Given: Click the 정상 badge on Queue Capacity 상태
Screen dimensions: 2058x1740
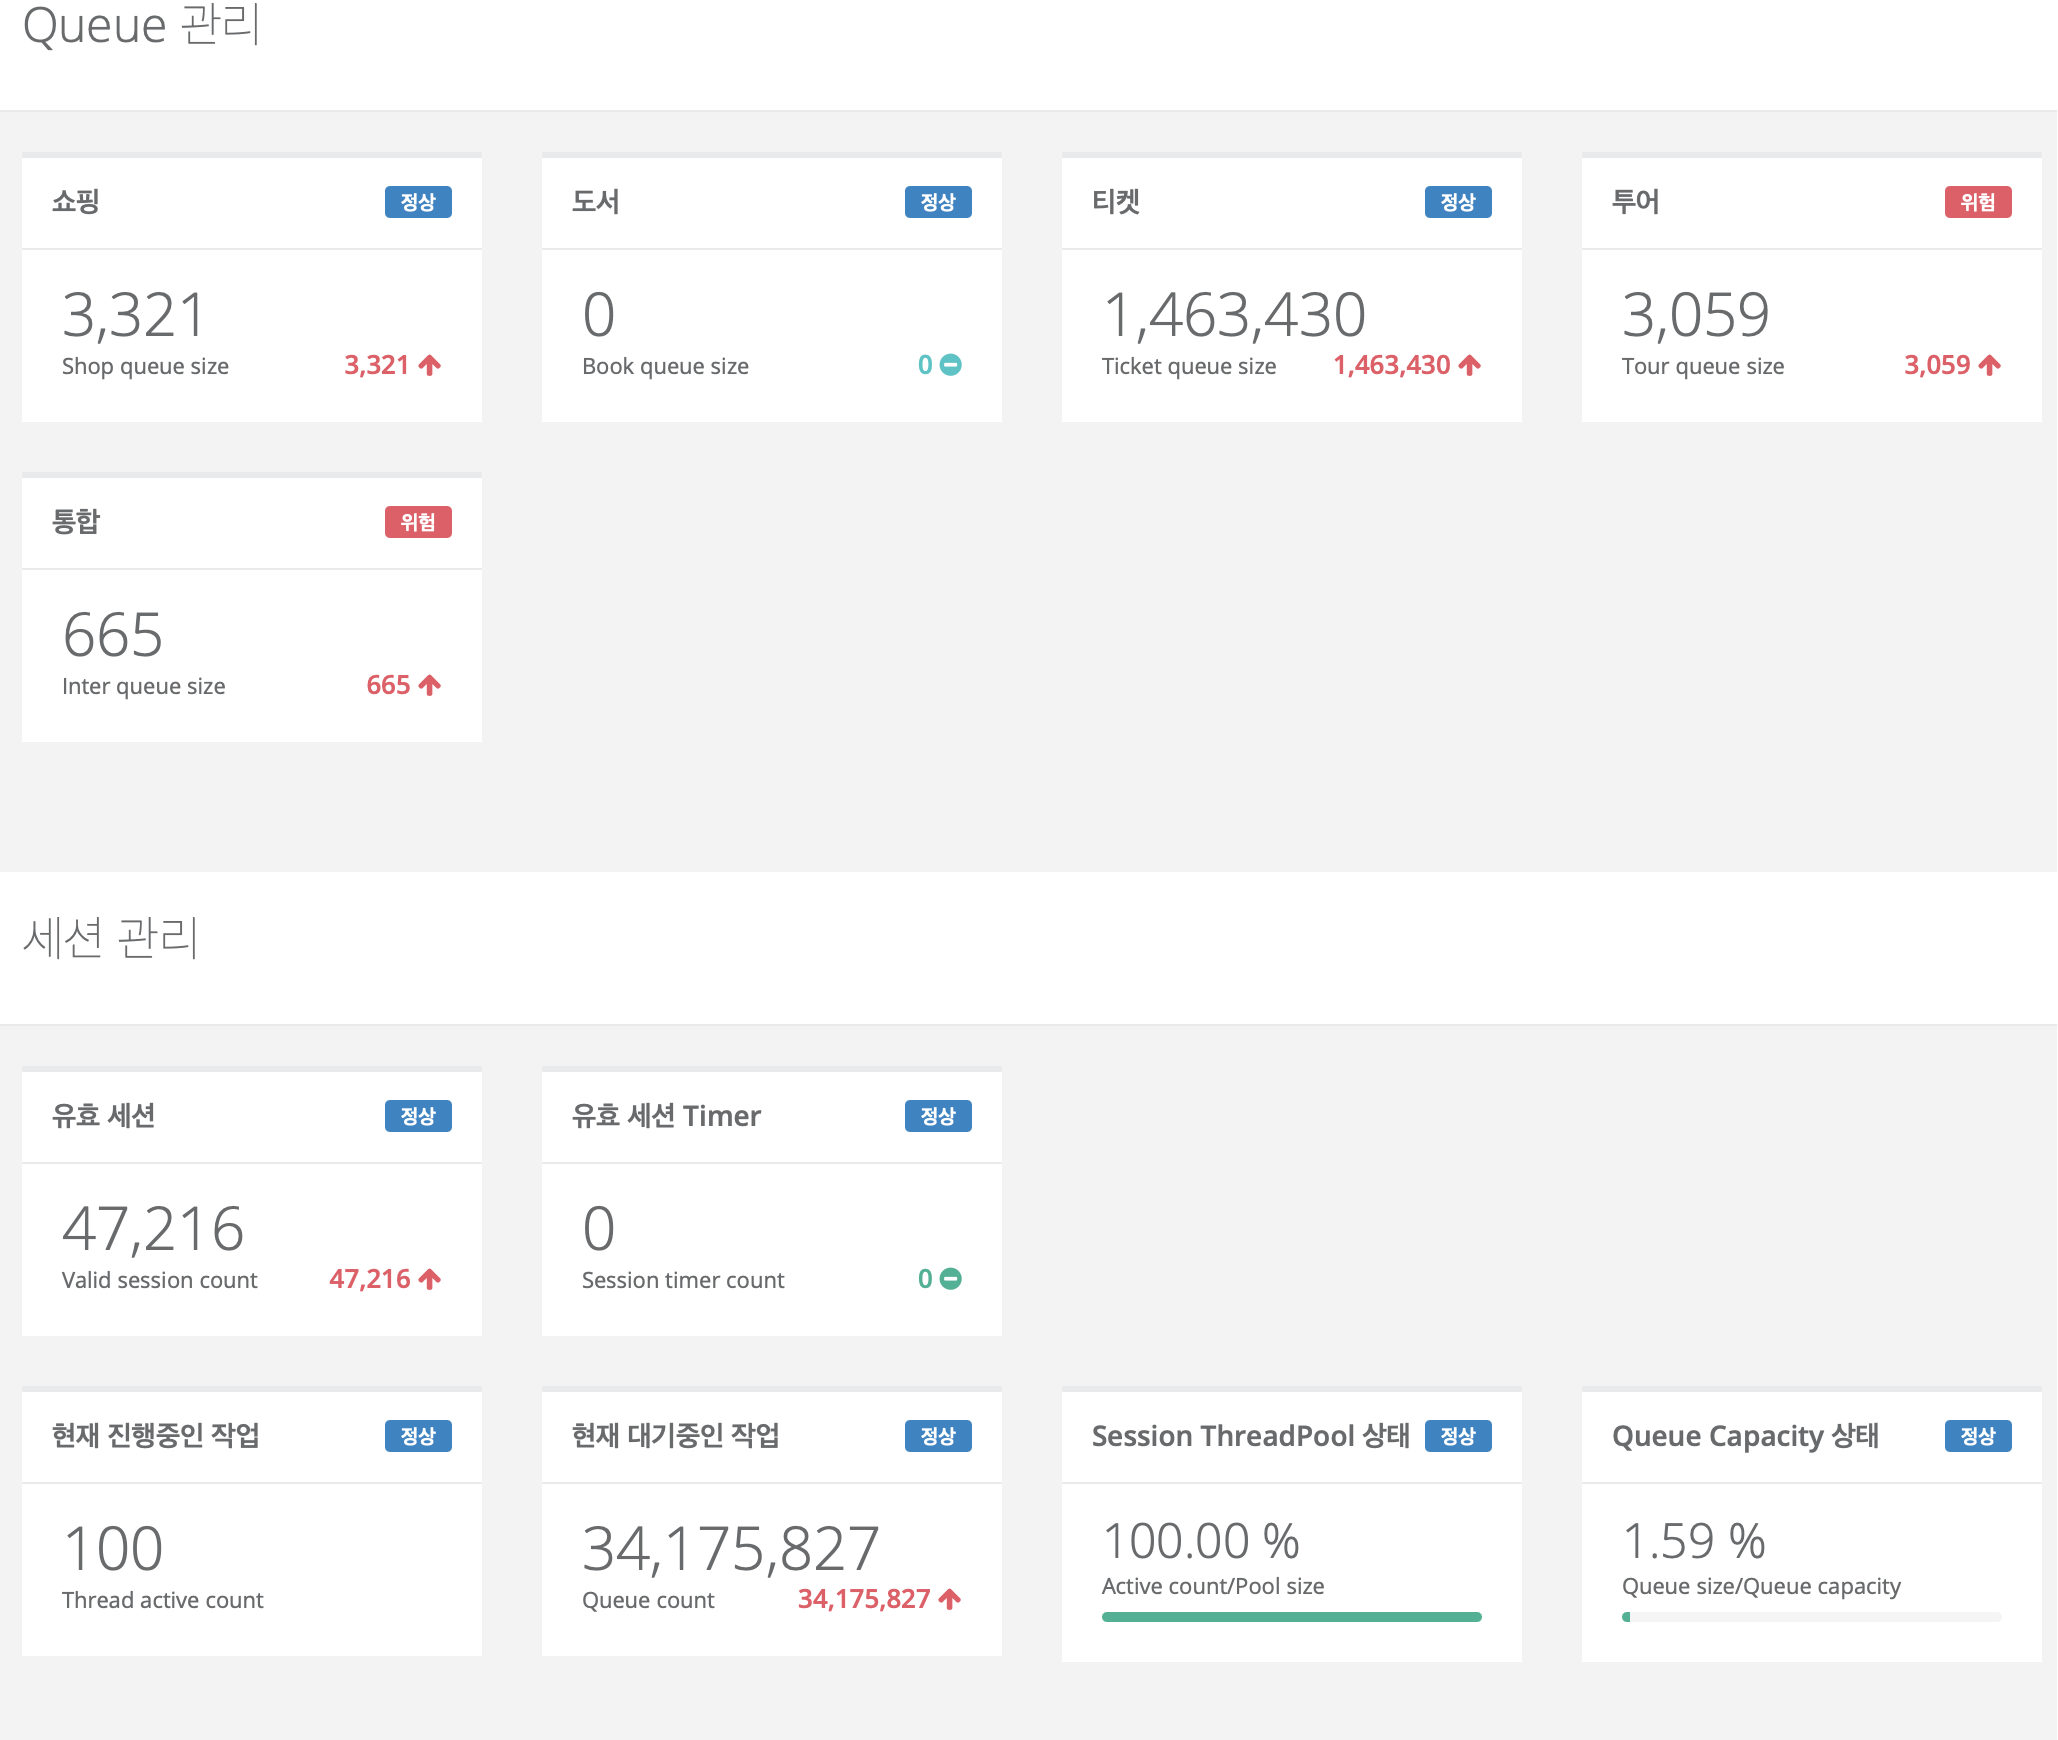Looking at the screenshot, I should (x=1977, y=1436).
